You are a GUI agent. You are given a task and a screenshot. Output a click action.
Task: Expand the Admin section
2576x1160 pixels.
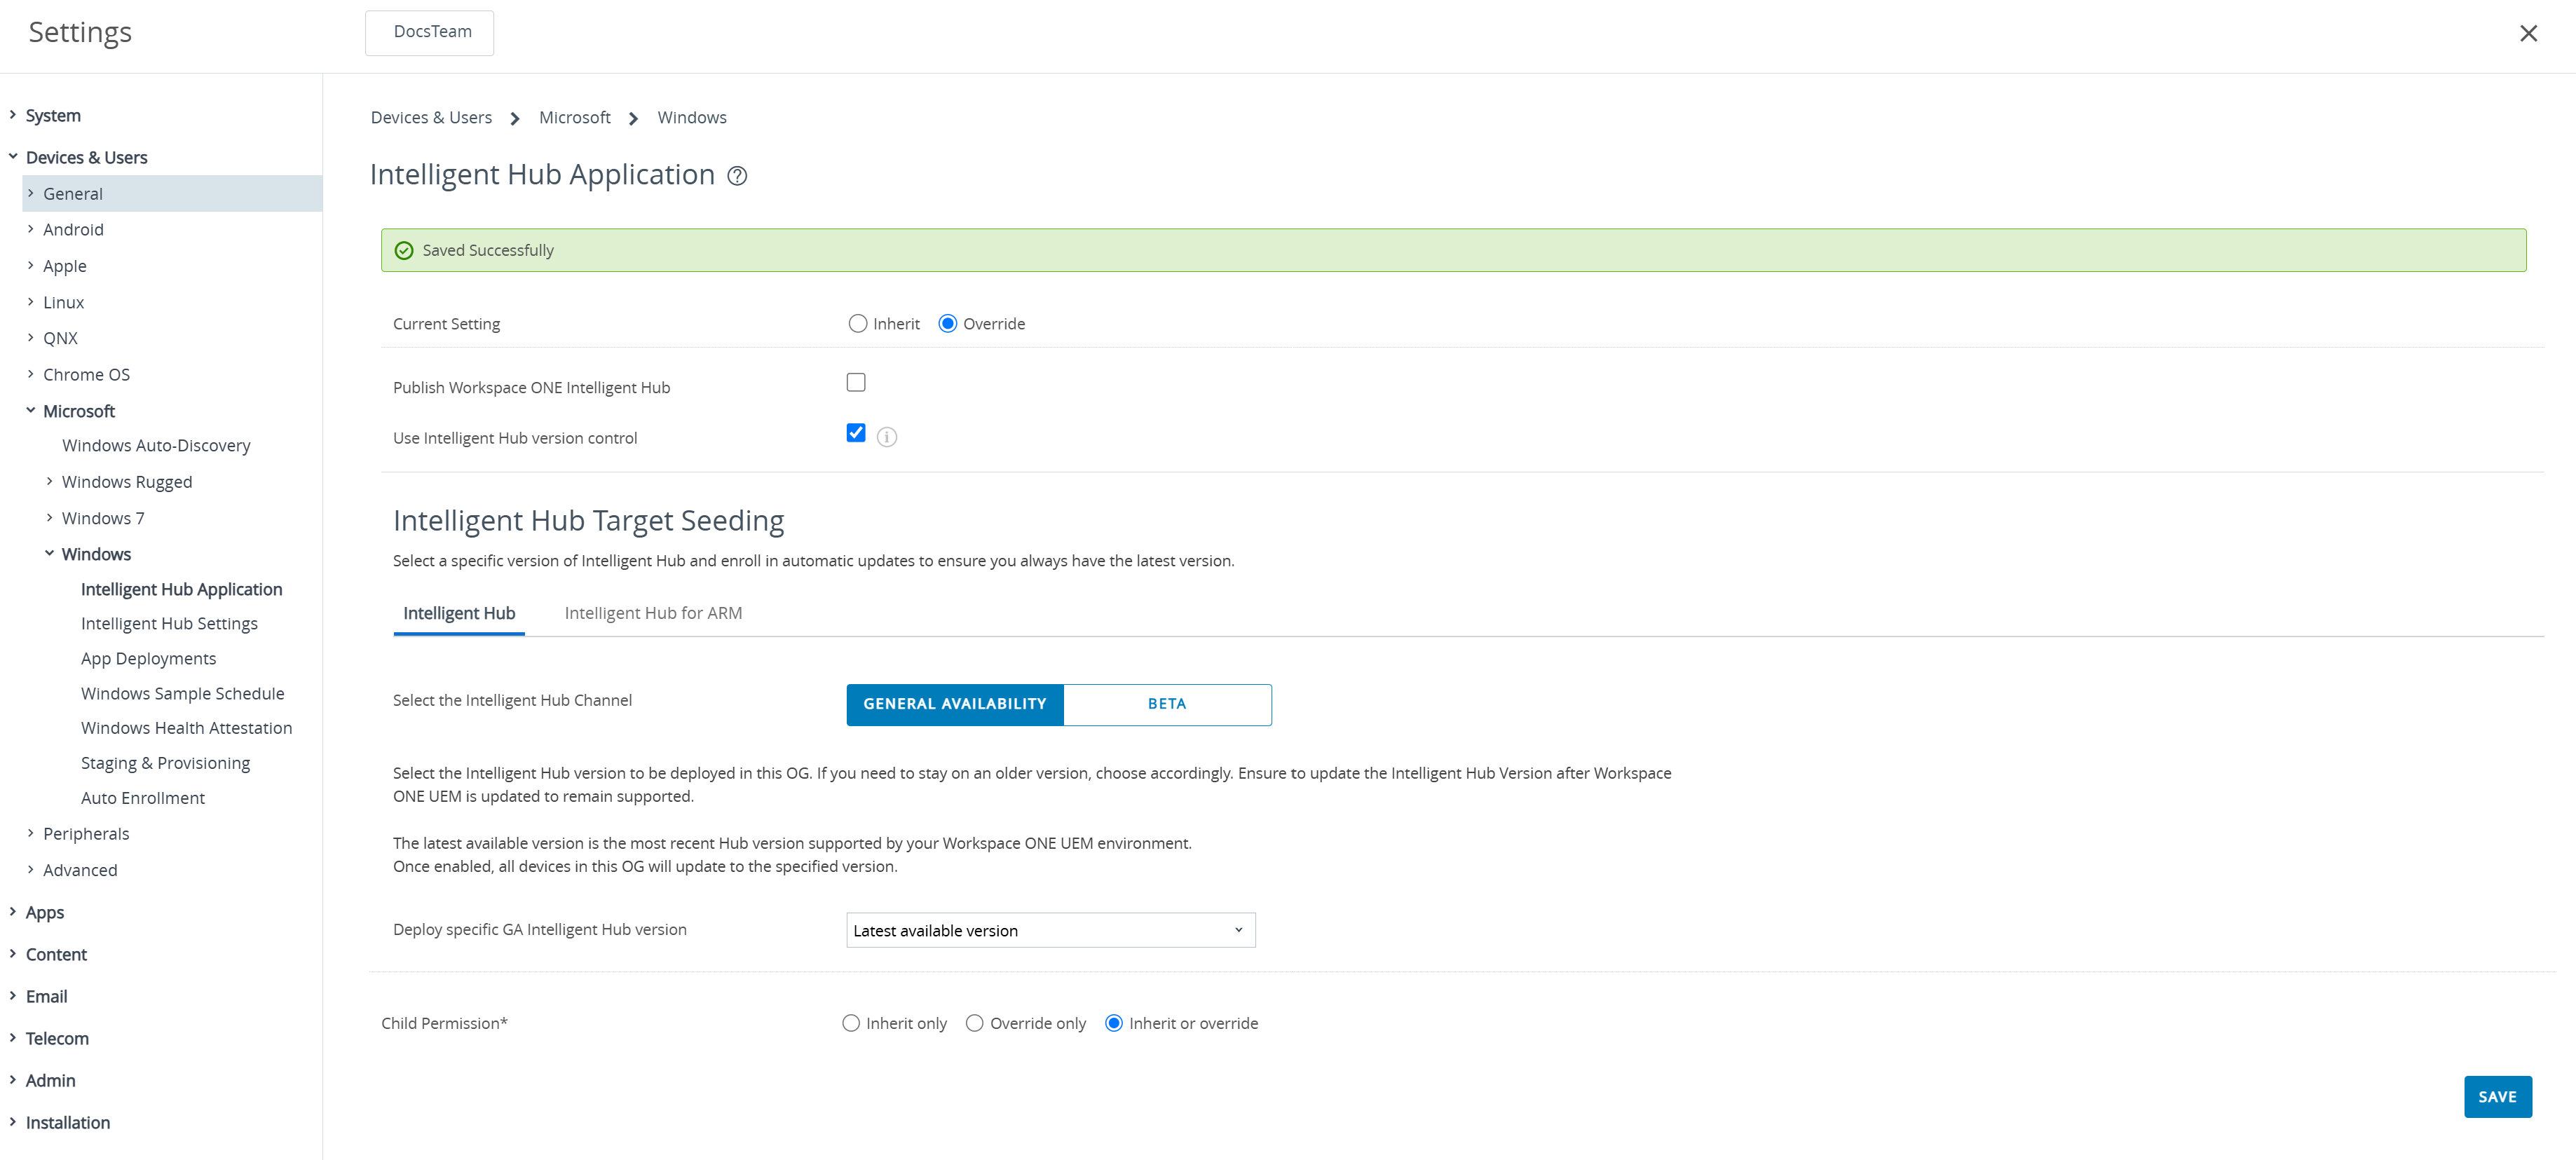12,1080
